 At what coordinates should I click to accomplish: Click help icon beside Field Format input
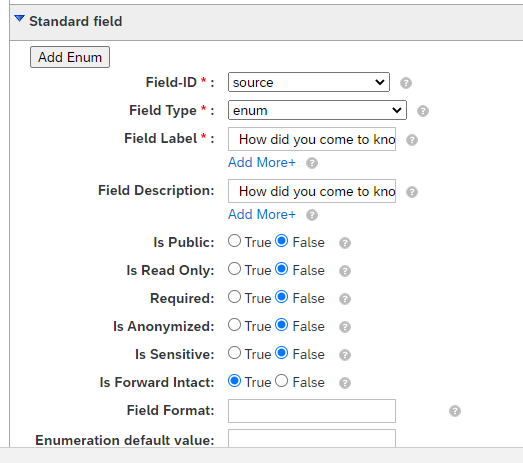[x=455, y=411]
